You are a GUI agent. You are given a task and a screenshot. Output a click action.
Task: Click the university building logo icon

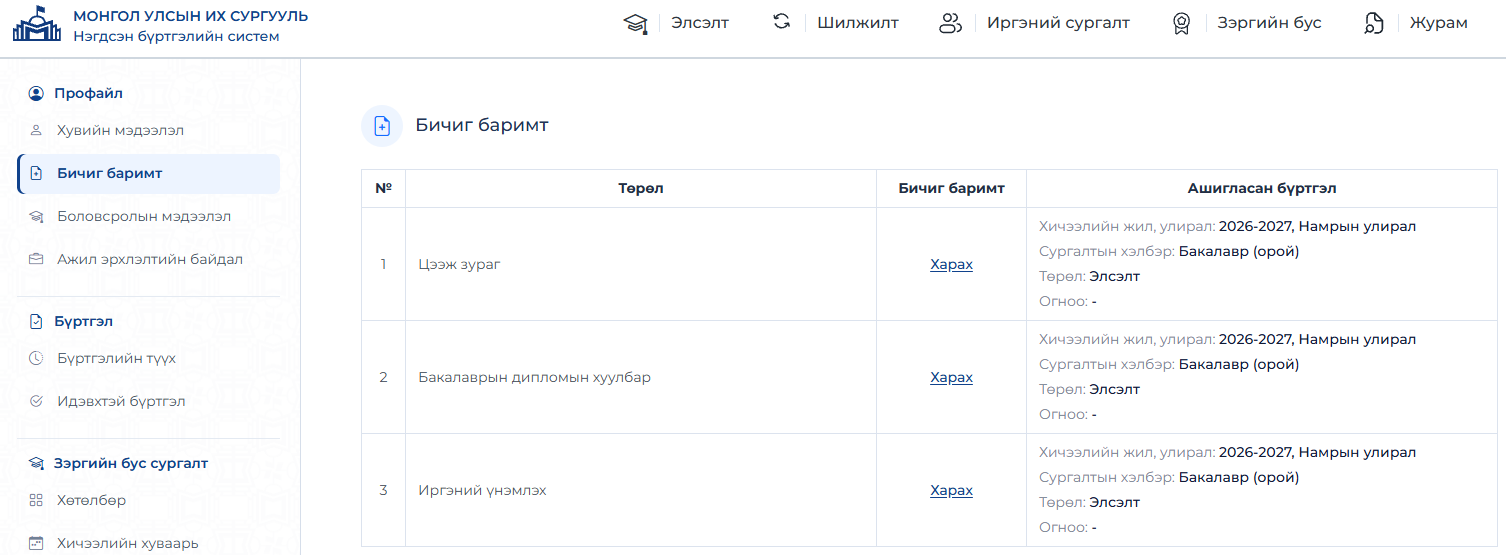point(37,24)
